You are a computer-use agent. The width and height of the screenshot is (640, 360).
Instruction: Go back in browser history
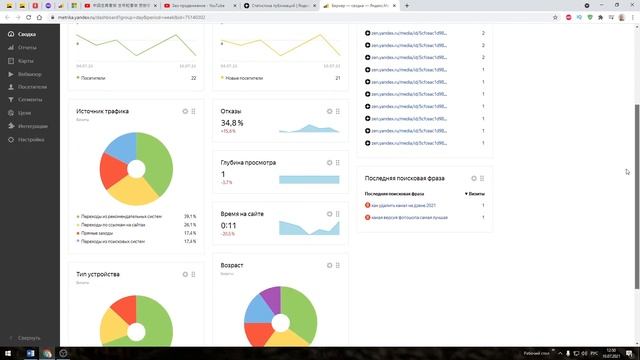7,18
